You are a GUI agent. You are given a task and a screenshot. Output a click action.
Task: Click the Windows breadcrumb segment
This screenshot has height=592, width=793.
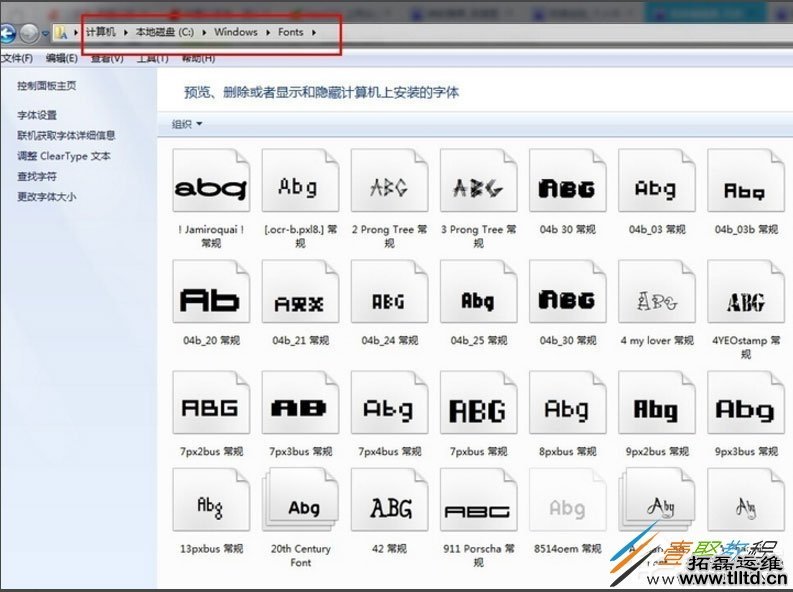click(x=236, y=32)
